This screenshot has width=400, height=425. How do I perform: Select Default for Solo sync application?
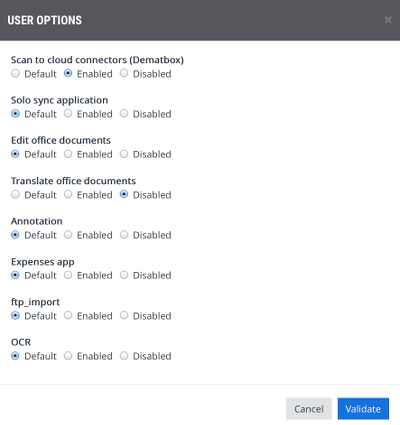pyautogui.click(x=15, y=114)
